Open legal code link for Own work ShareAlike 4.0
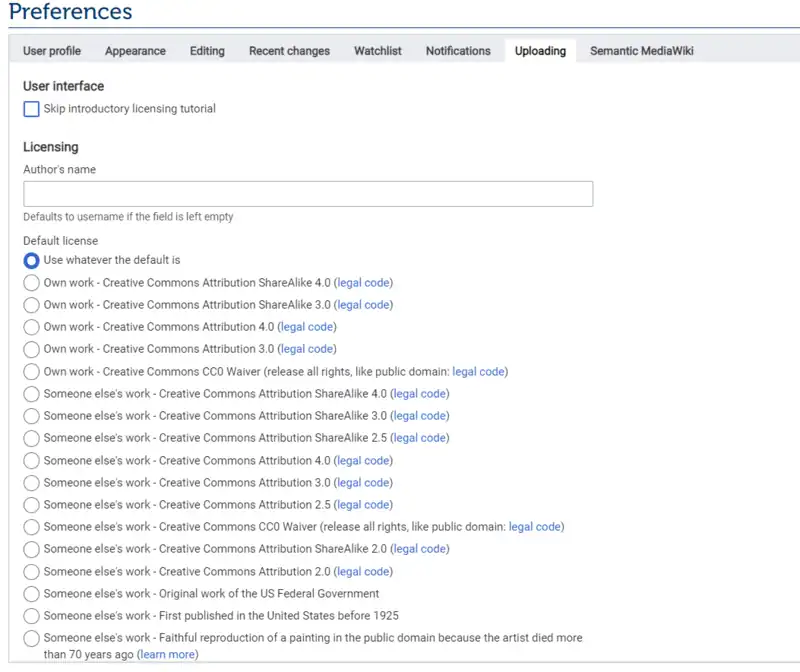 (x=363, y=282)
